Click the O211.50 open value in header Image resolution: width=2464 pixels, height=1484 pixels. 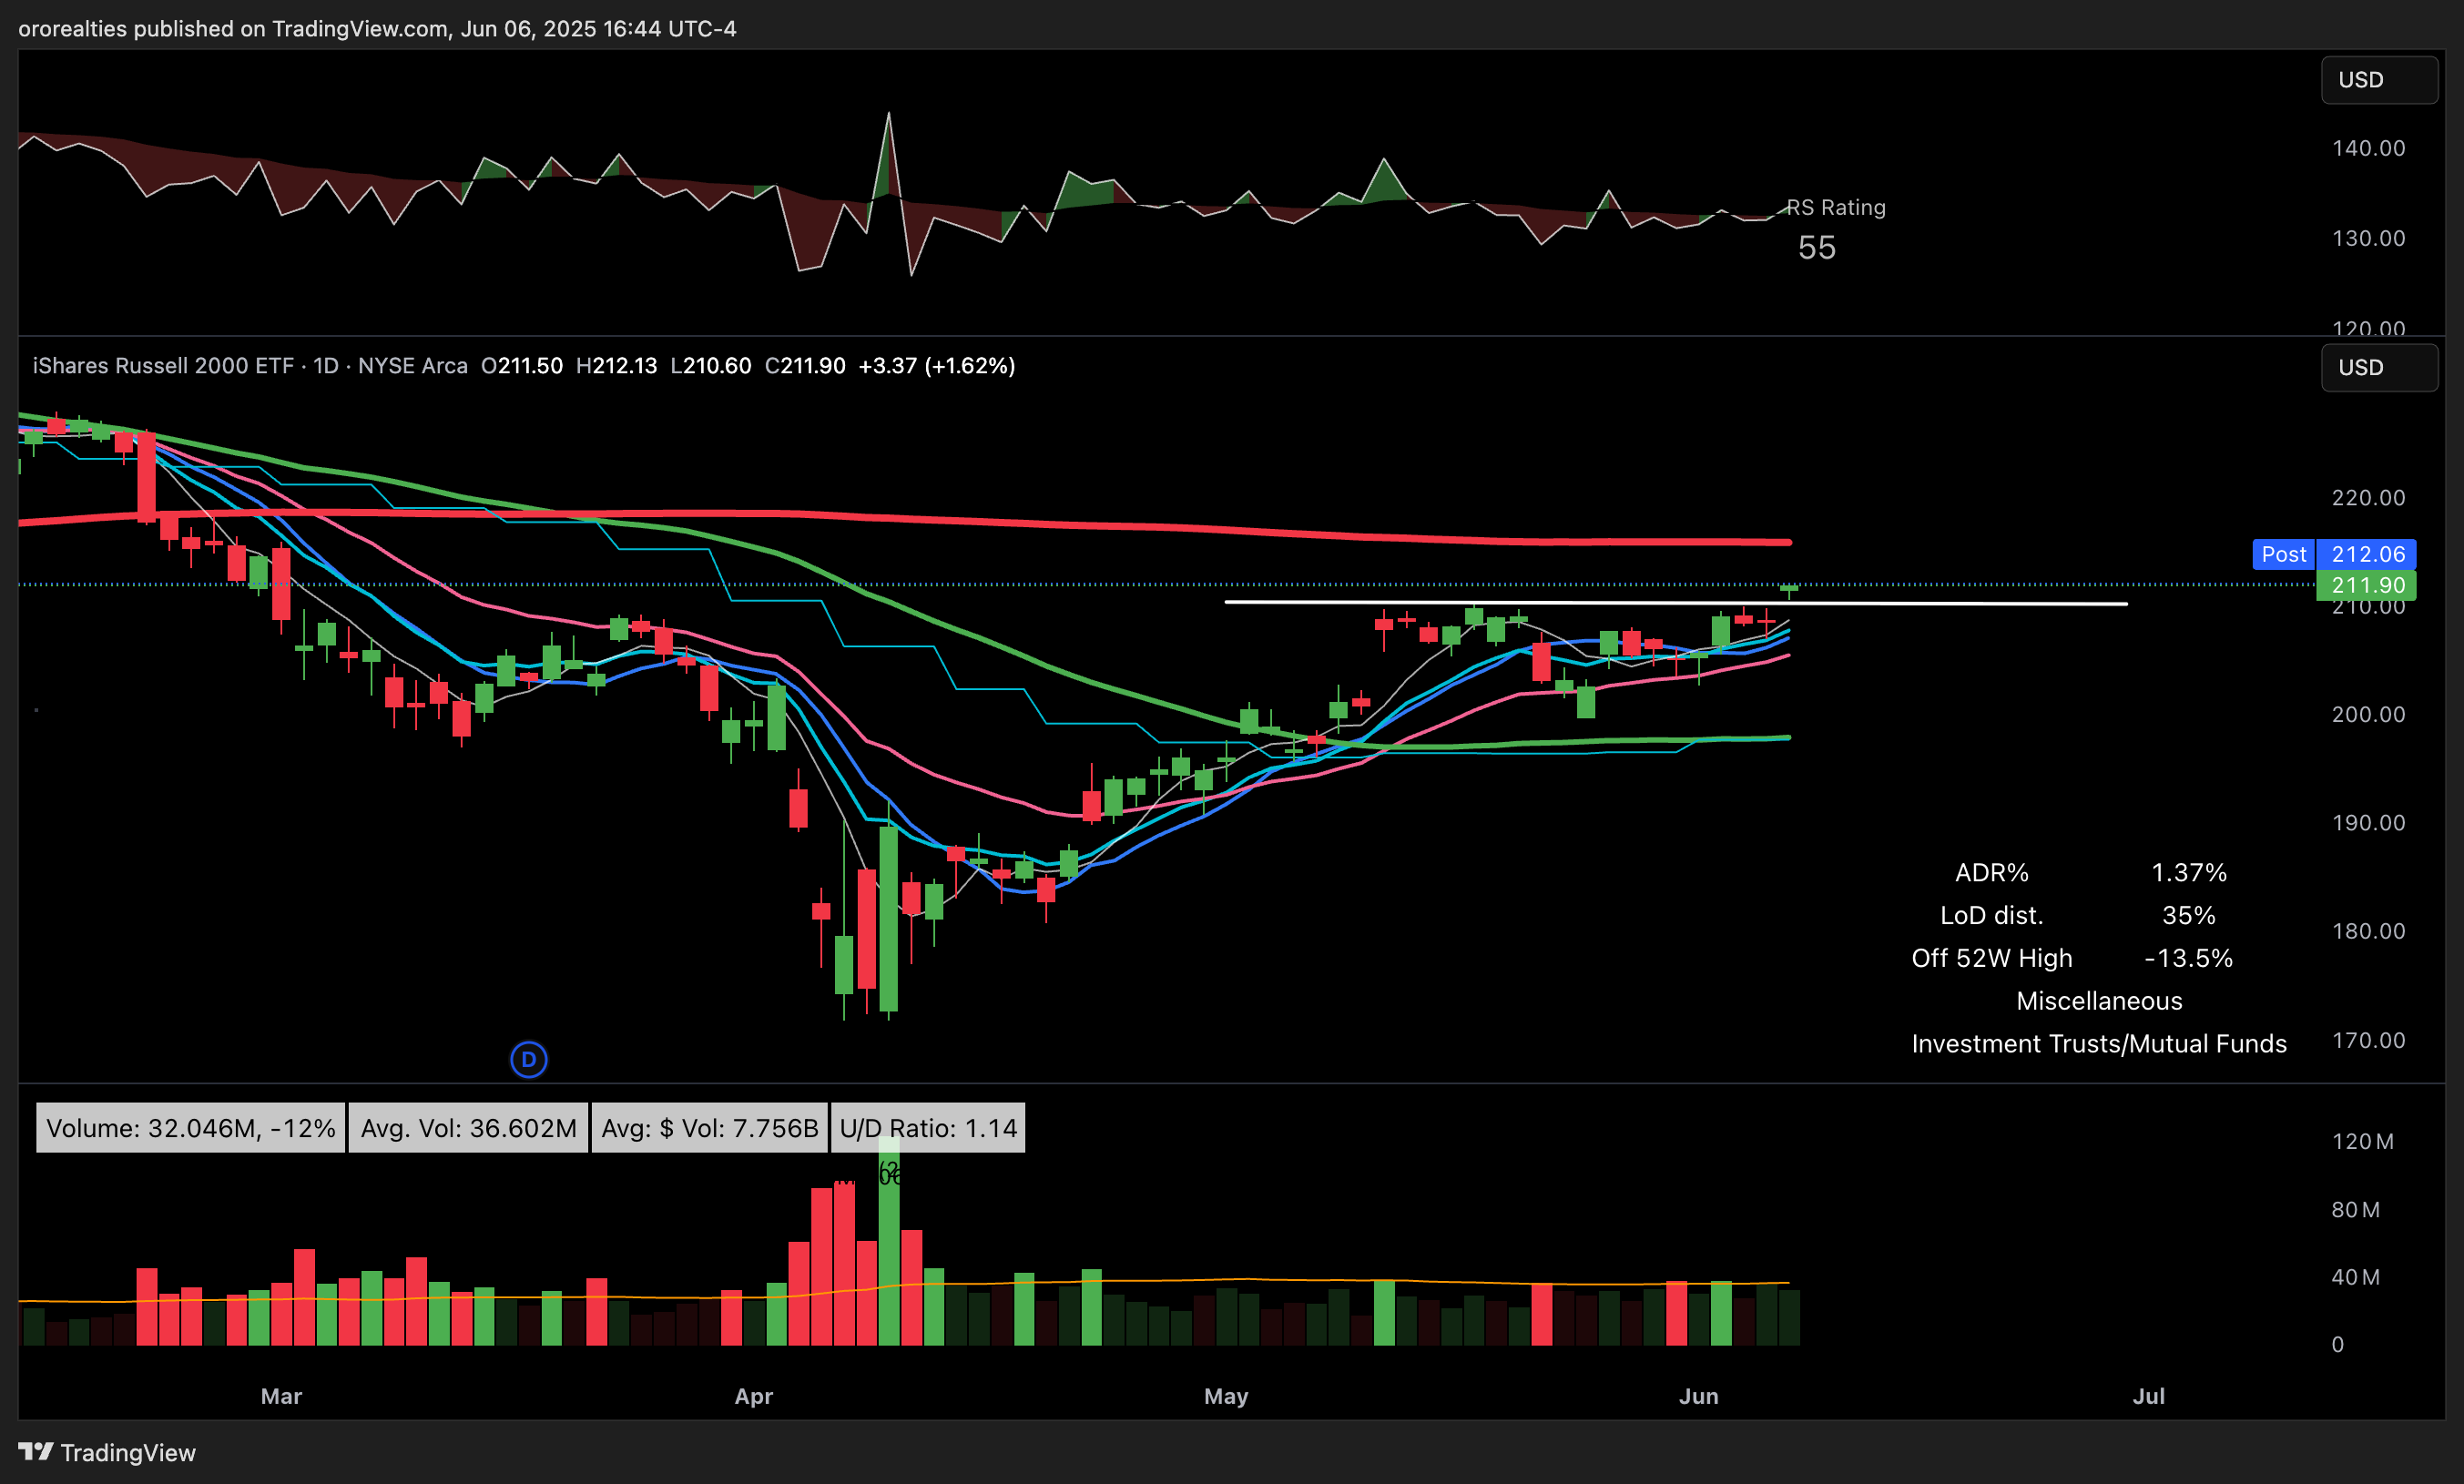tap(522, 366)
